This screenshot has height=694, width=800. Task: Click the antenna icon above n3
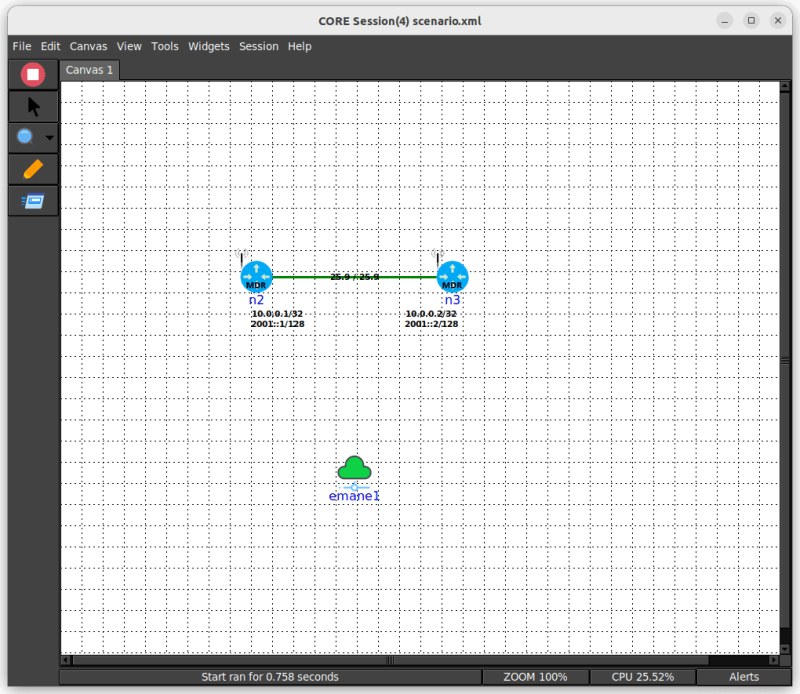tap(438, 257)
